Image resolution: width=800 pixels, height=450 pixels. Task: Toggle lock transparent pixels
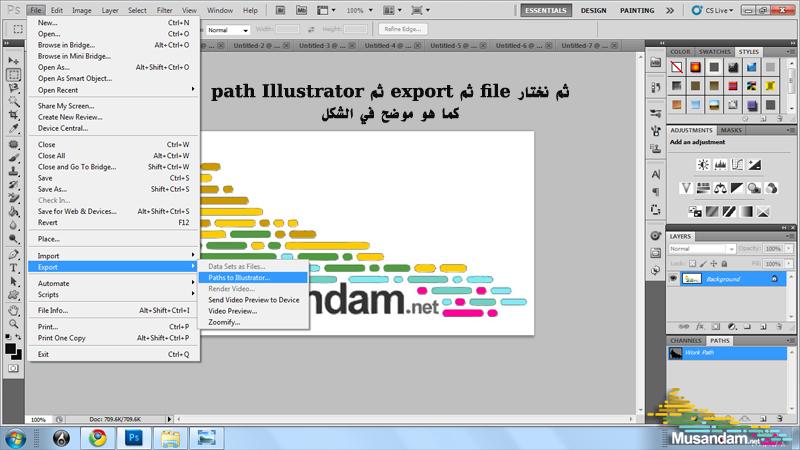(692, 264)
